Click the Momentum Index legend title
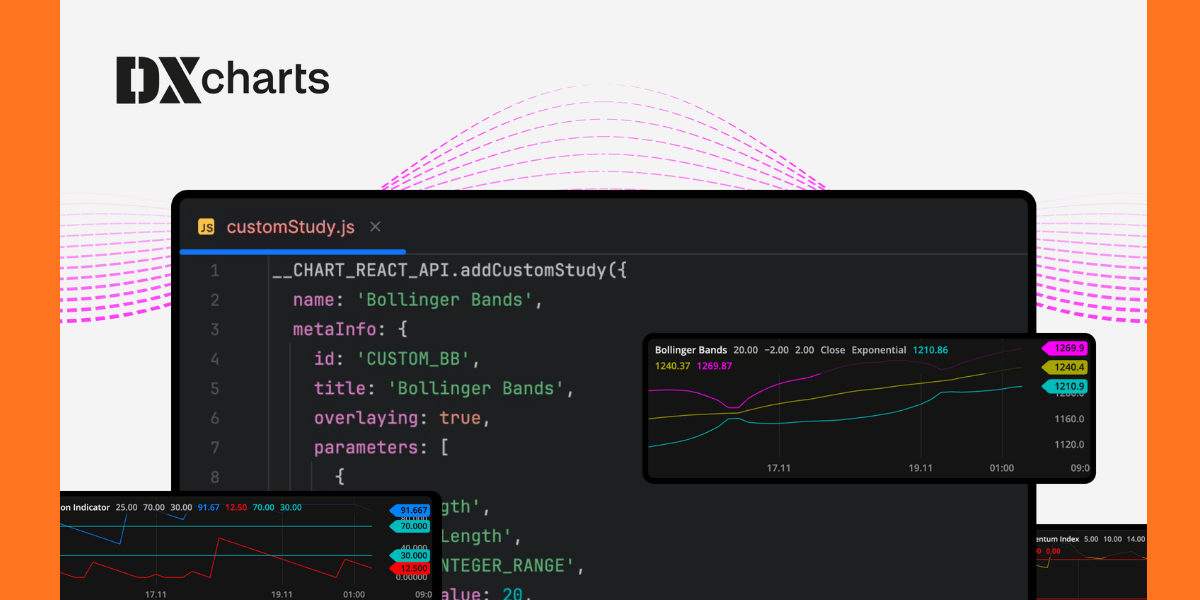This screenshot has height=600, width=1200. click(1058, 538)
